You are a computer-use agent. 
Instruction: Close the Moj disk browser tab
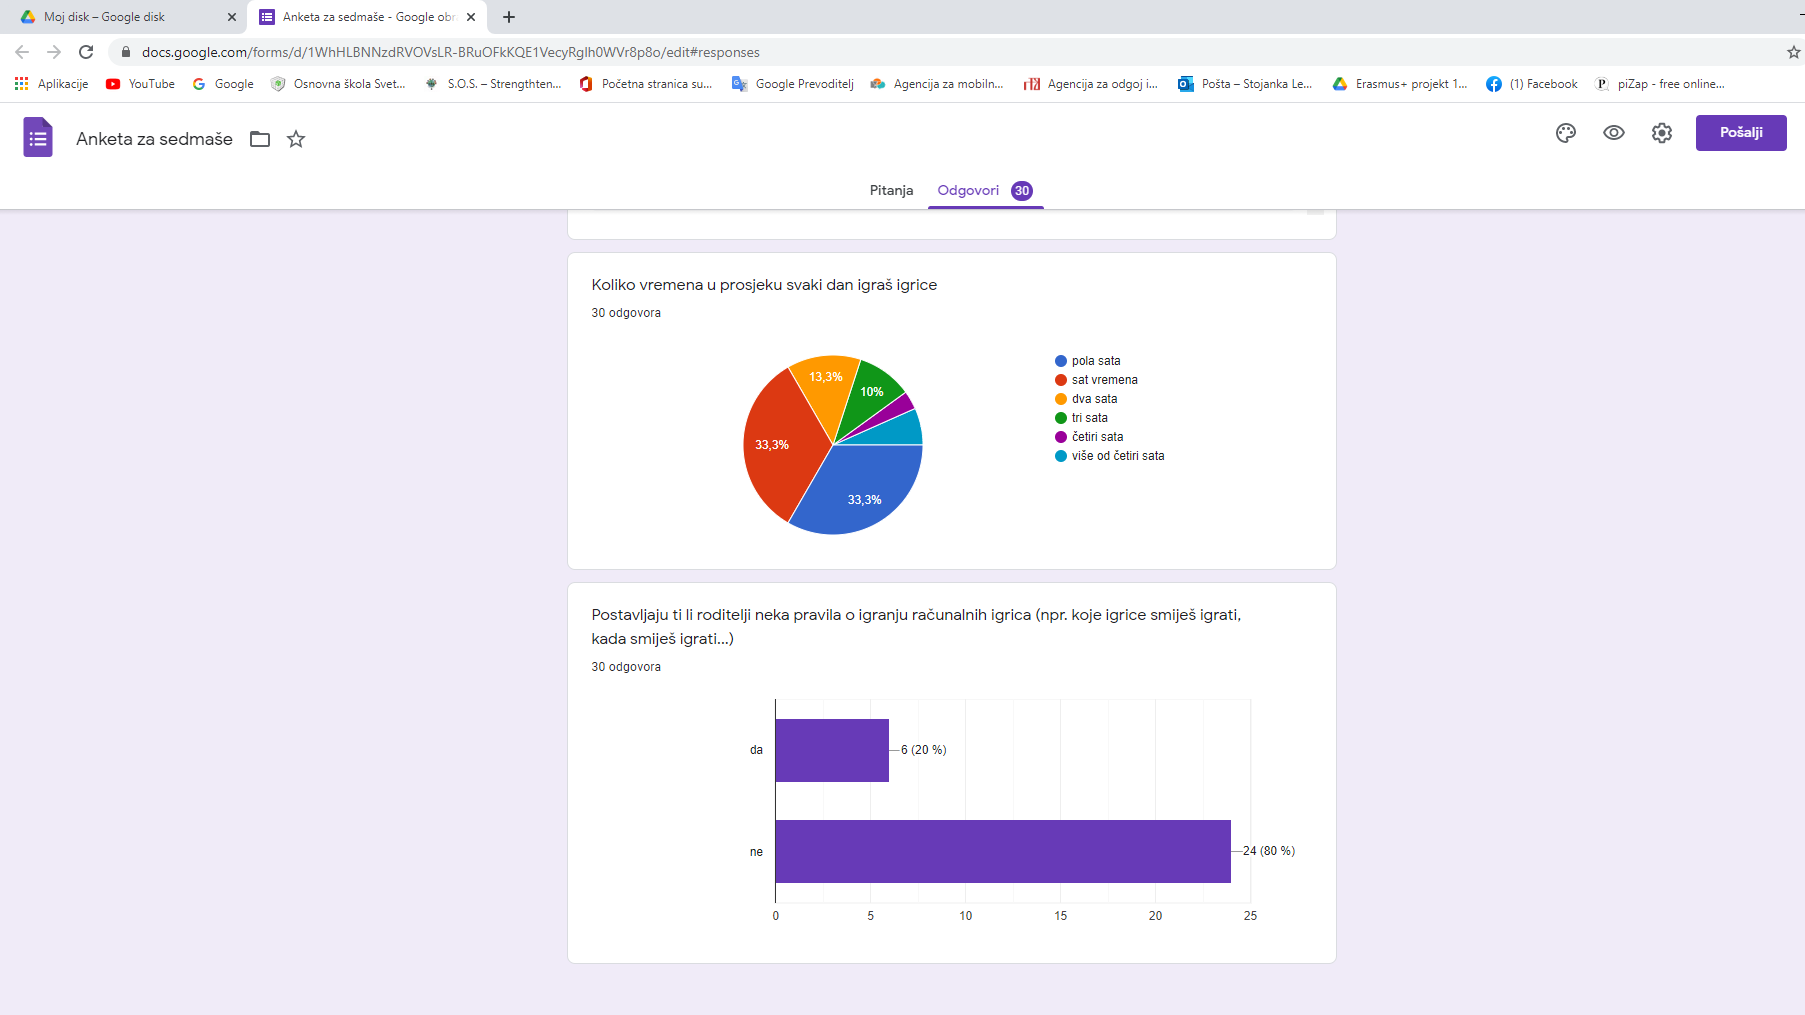coord(231,17)
